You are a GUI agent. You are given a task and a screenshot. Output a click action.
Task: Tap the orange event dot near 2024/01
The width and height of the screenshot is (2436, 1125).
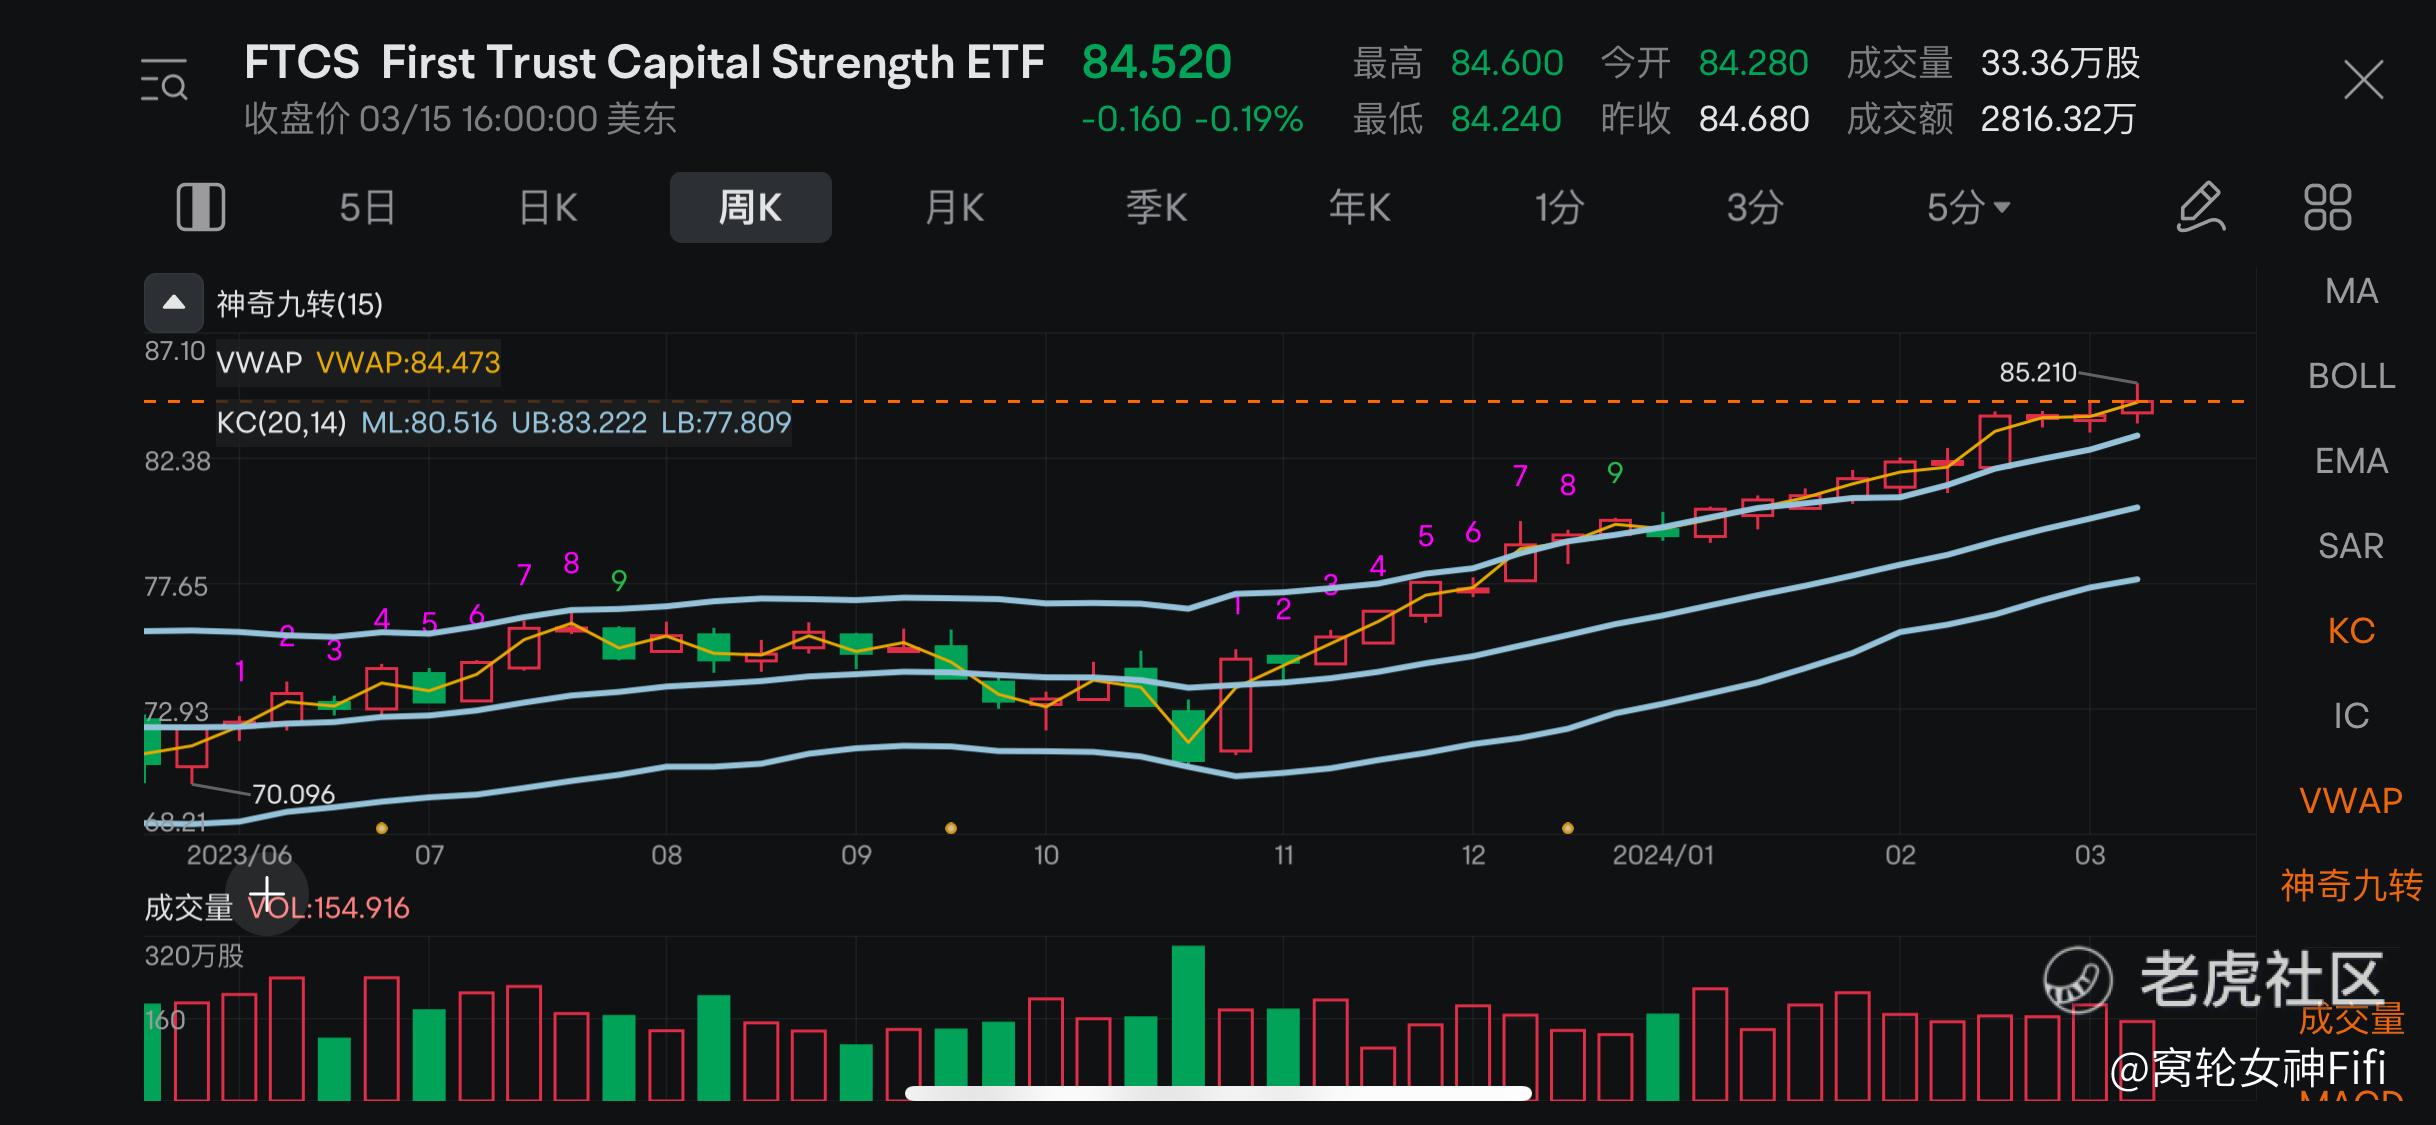point(1568,828)
